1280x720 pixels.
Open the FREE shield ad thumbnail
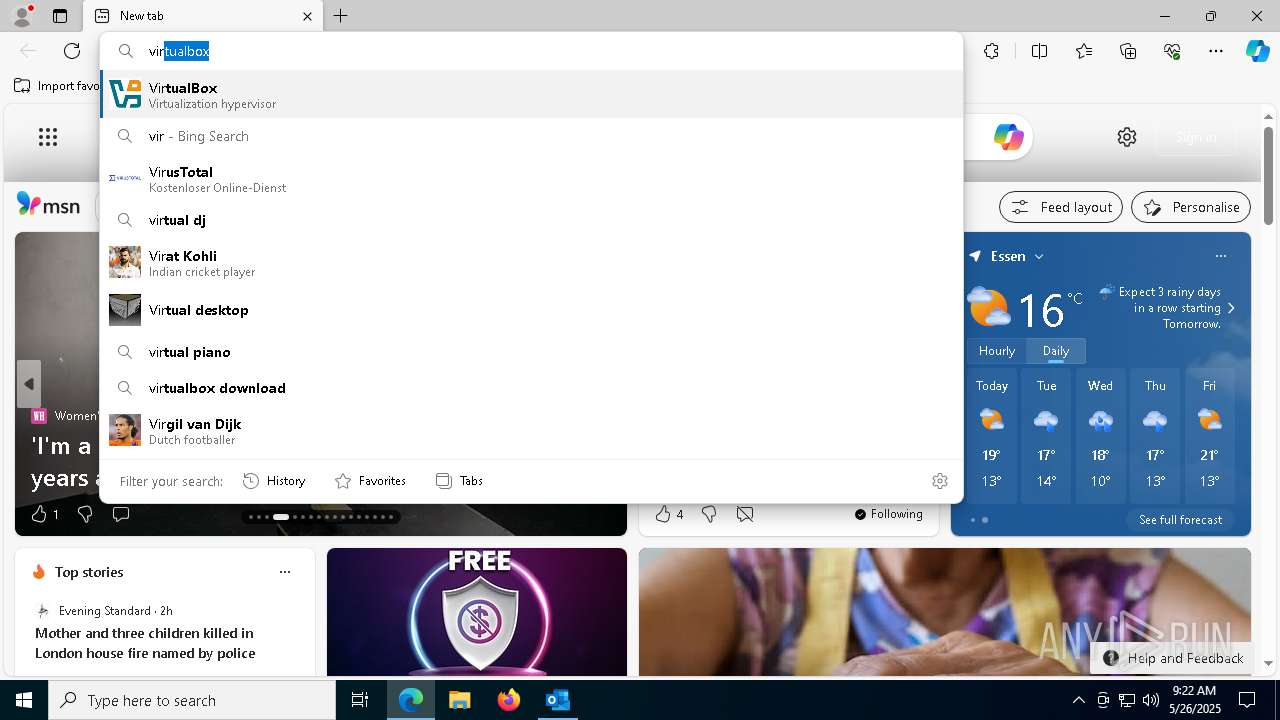(x=477, y=612)
